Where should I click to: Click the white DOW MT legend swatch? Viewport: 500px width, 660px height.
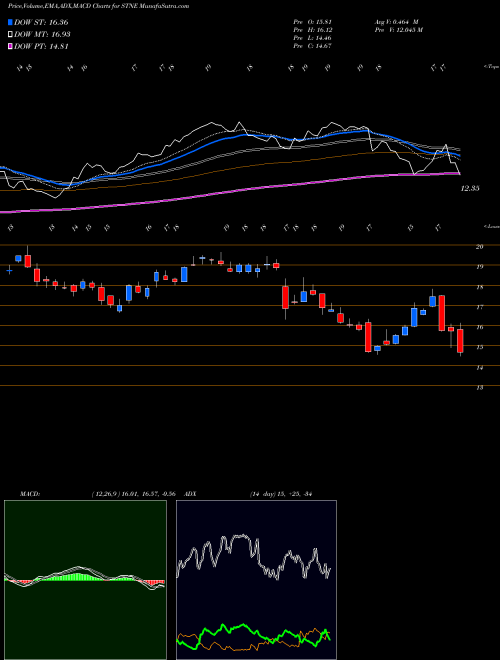(x=11, y=35)
